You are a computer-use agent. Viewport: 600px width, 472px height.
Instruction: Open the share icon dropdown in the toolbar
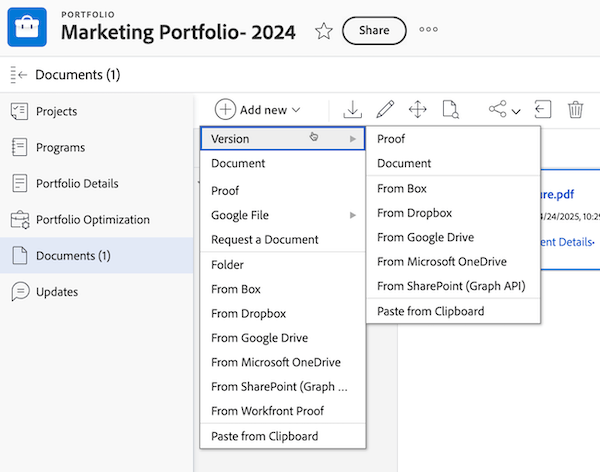point(503,110)
